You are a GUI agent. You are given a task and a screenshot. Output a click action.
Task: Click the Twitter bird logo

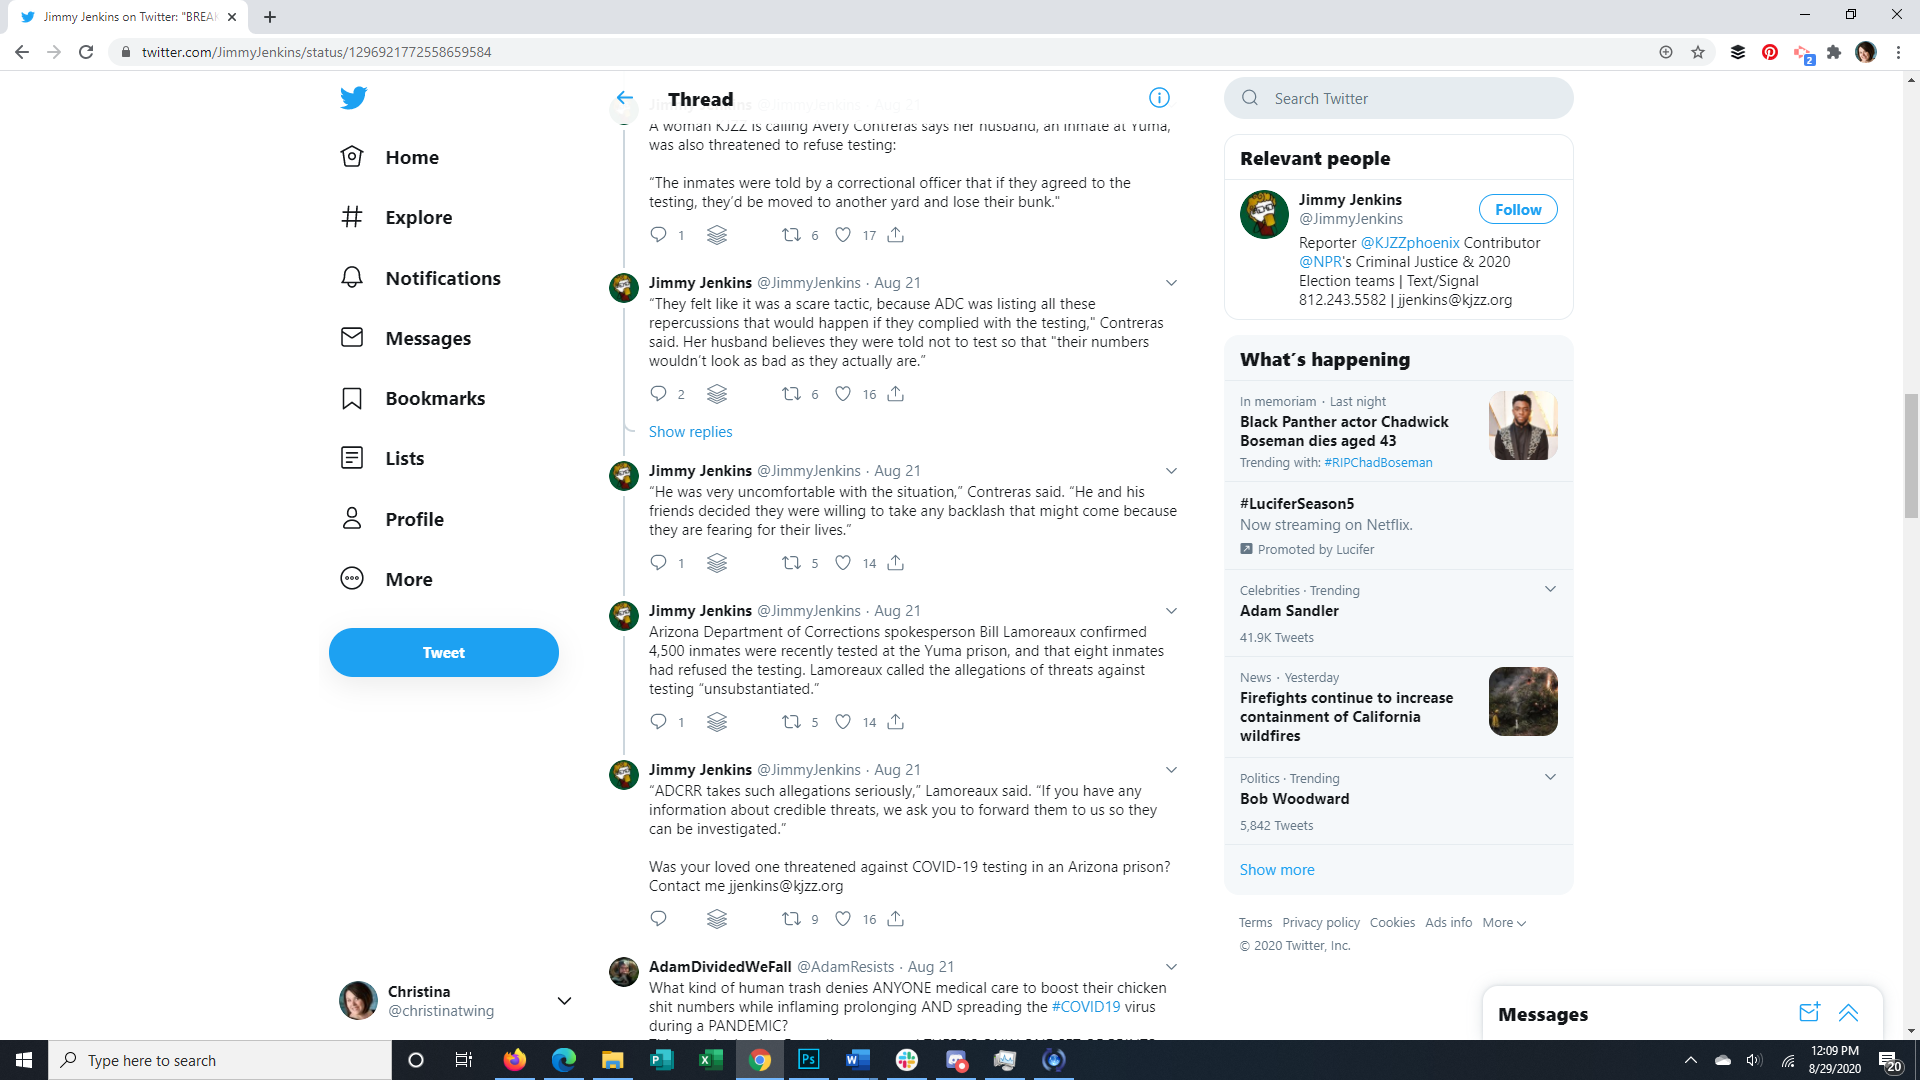(353, 98)
